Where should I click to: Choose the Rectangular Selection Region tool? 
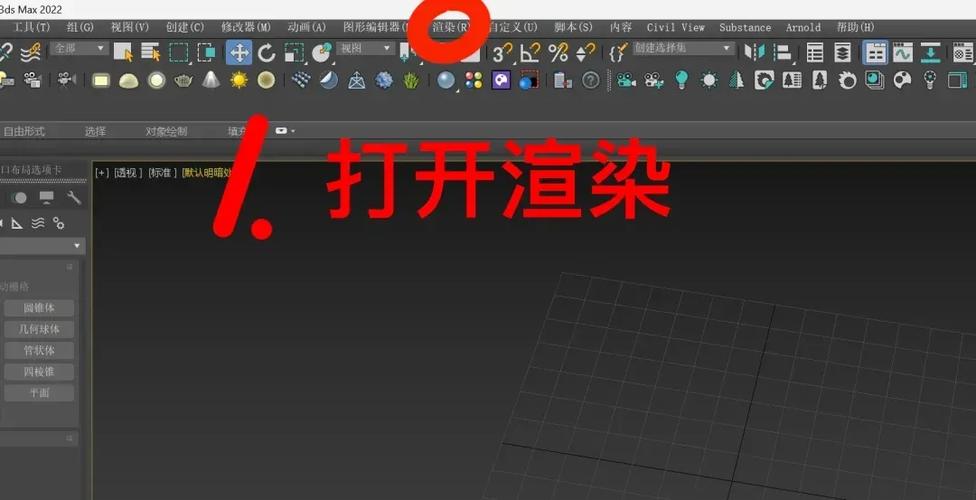click(179, 52)
